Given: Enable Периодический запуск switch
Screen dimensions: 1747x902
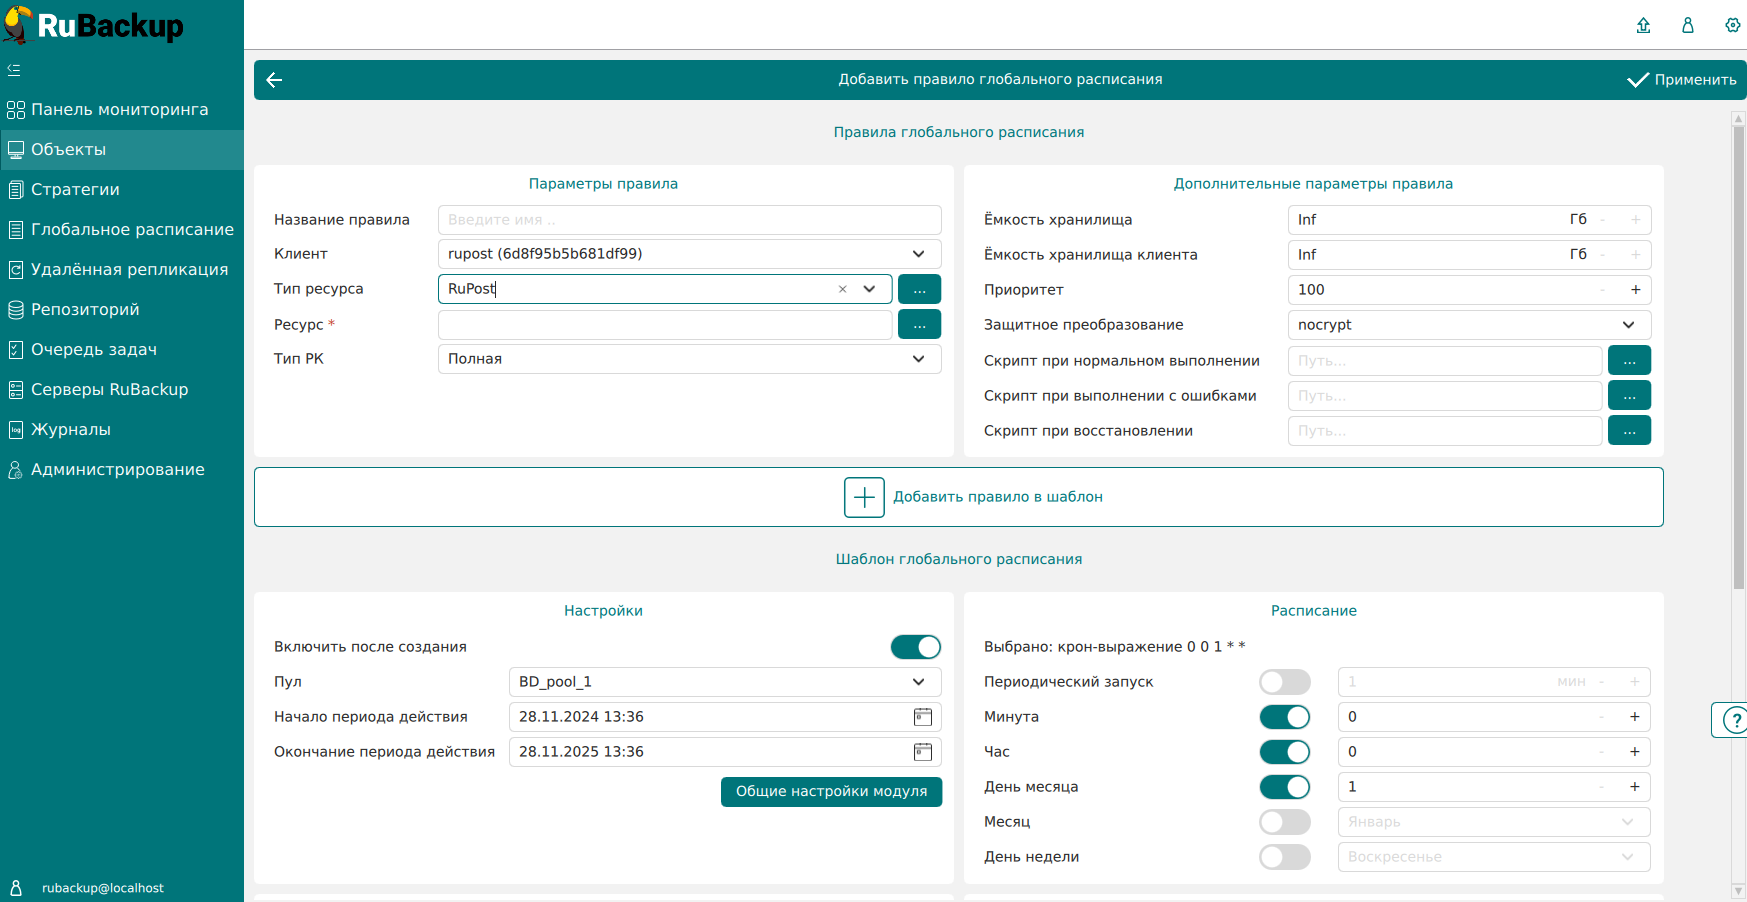Looking at the screenshot, I should [1285, 682].
